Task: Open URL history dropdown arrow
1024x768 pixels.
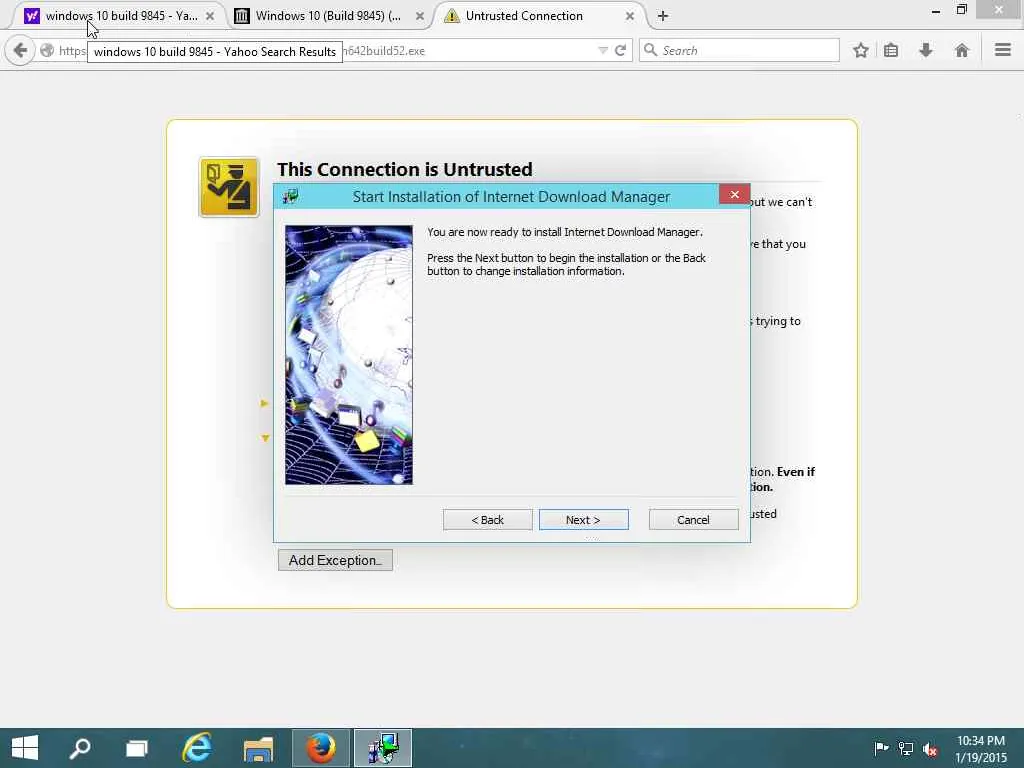Action: tap(603, 50)
